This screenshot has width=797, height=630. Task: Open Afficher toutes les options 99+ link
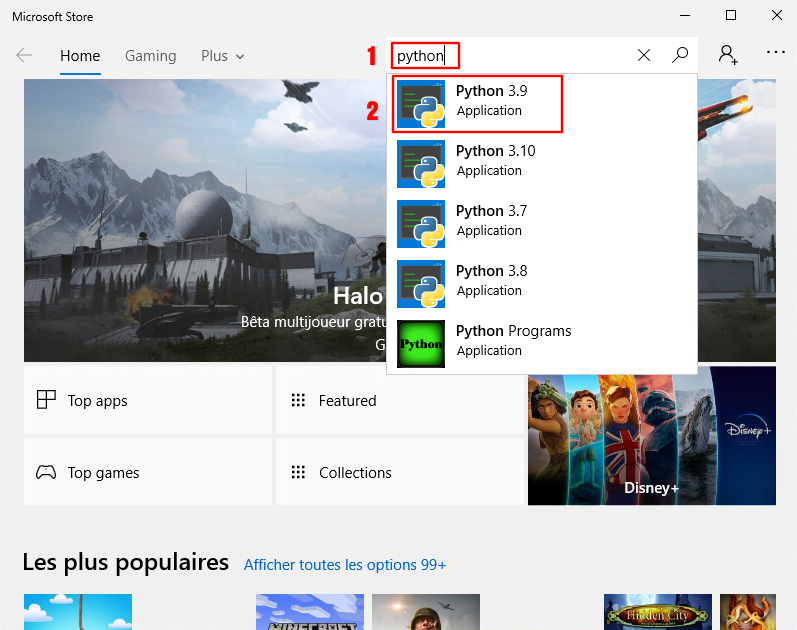345,565
